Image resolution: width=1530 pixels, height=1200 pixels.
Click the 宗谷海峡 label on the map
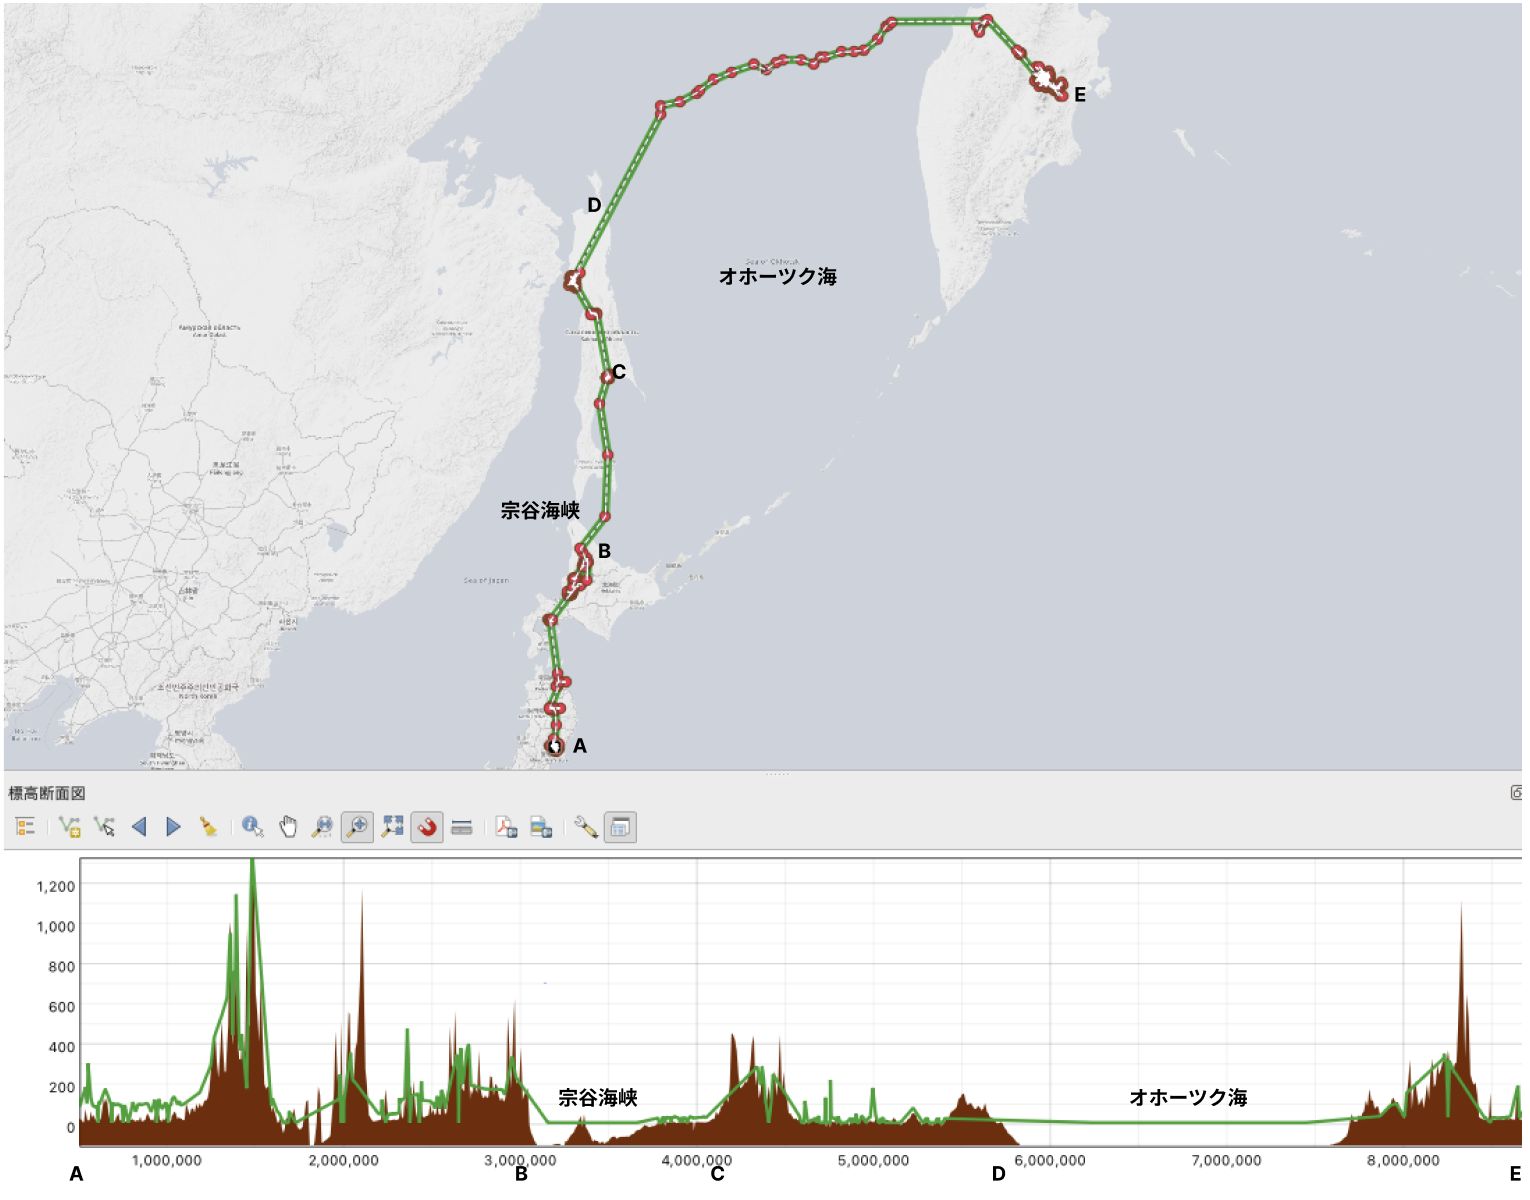[541, 510]
